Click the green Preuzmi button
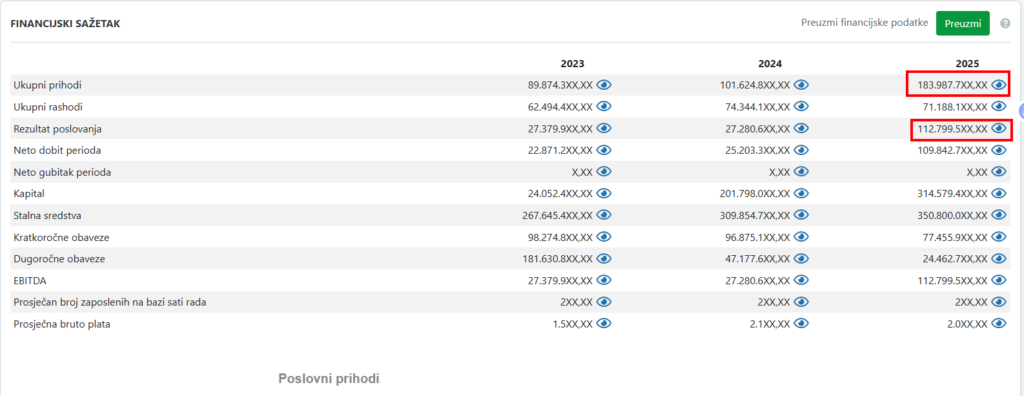 point(963,24)
